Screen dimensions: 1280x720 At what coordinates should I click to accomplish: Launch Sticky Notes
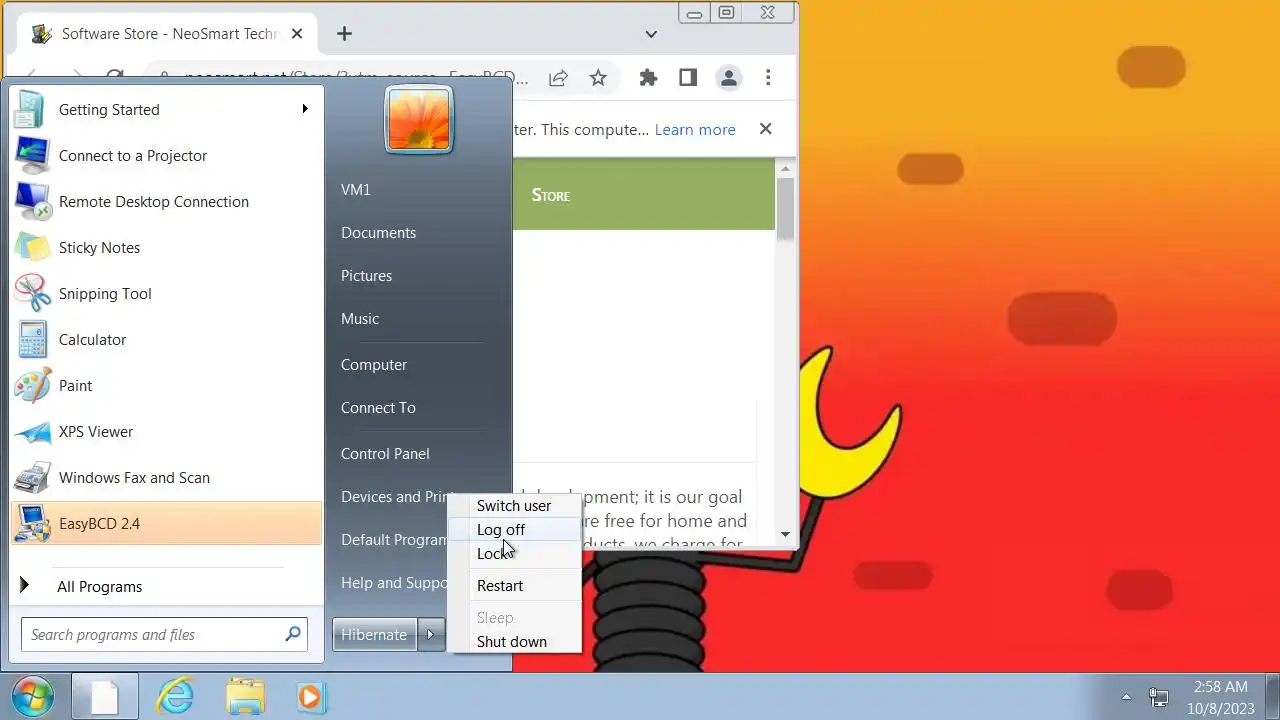coord(166,247)
